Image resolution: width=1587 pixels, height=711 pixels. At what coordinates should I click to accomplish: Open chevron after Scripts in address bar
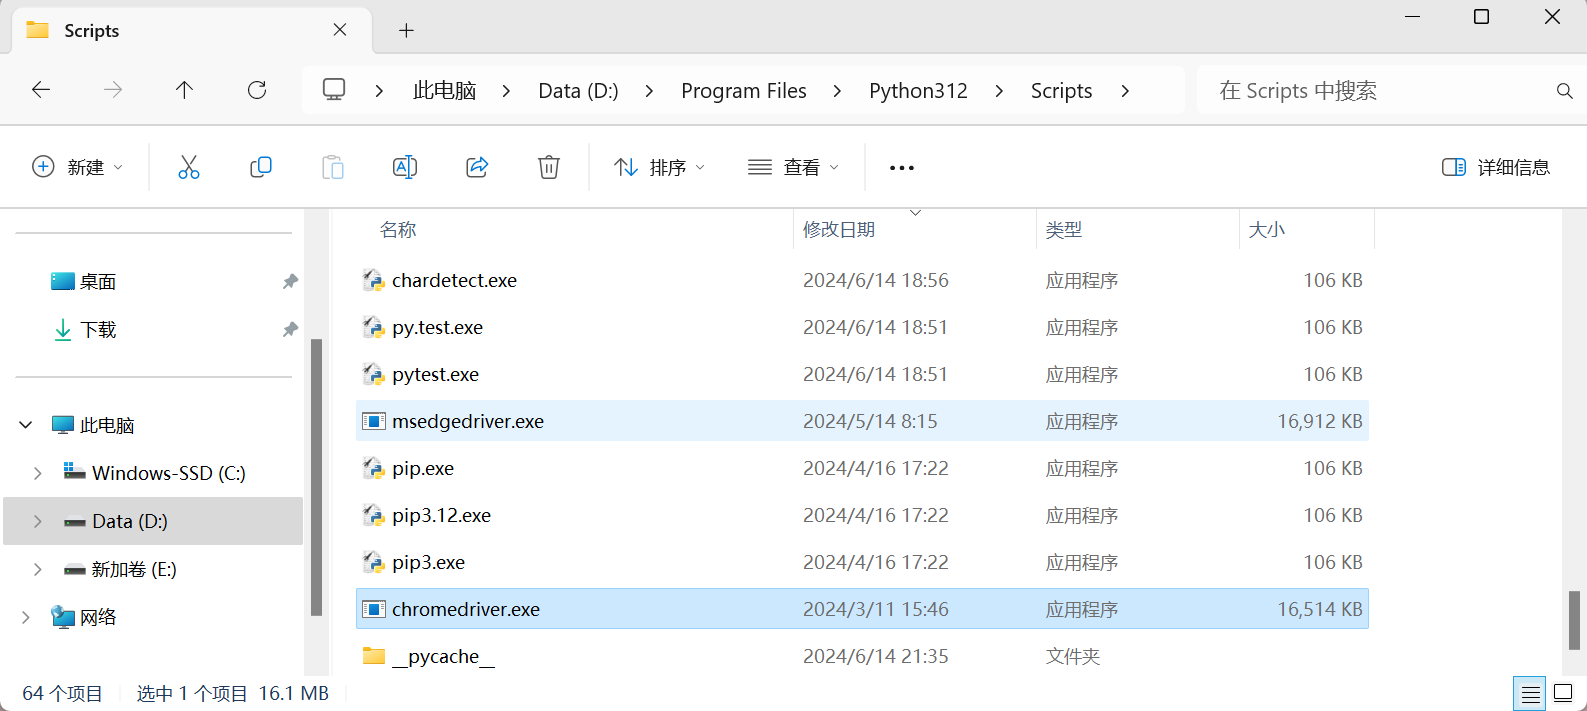pyautogui.click(x=1125, y=91)
